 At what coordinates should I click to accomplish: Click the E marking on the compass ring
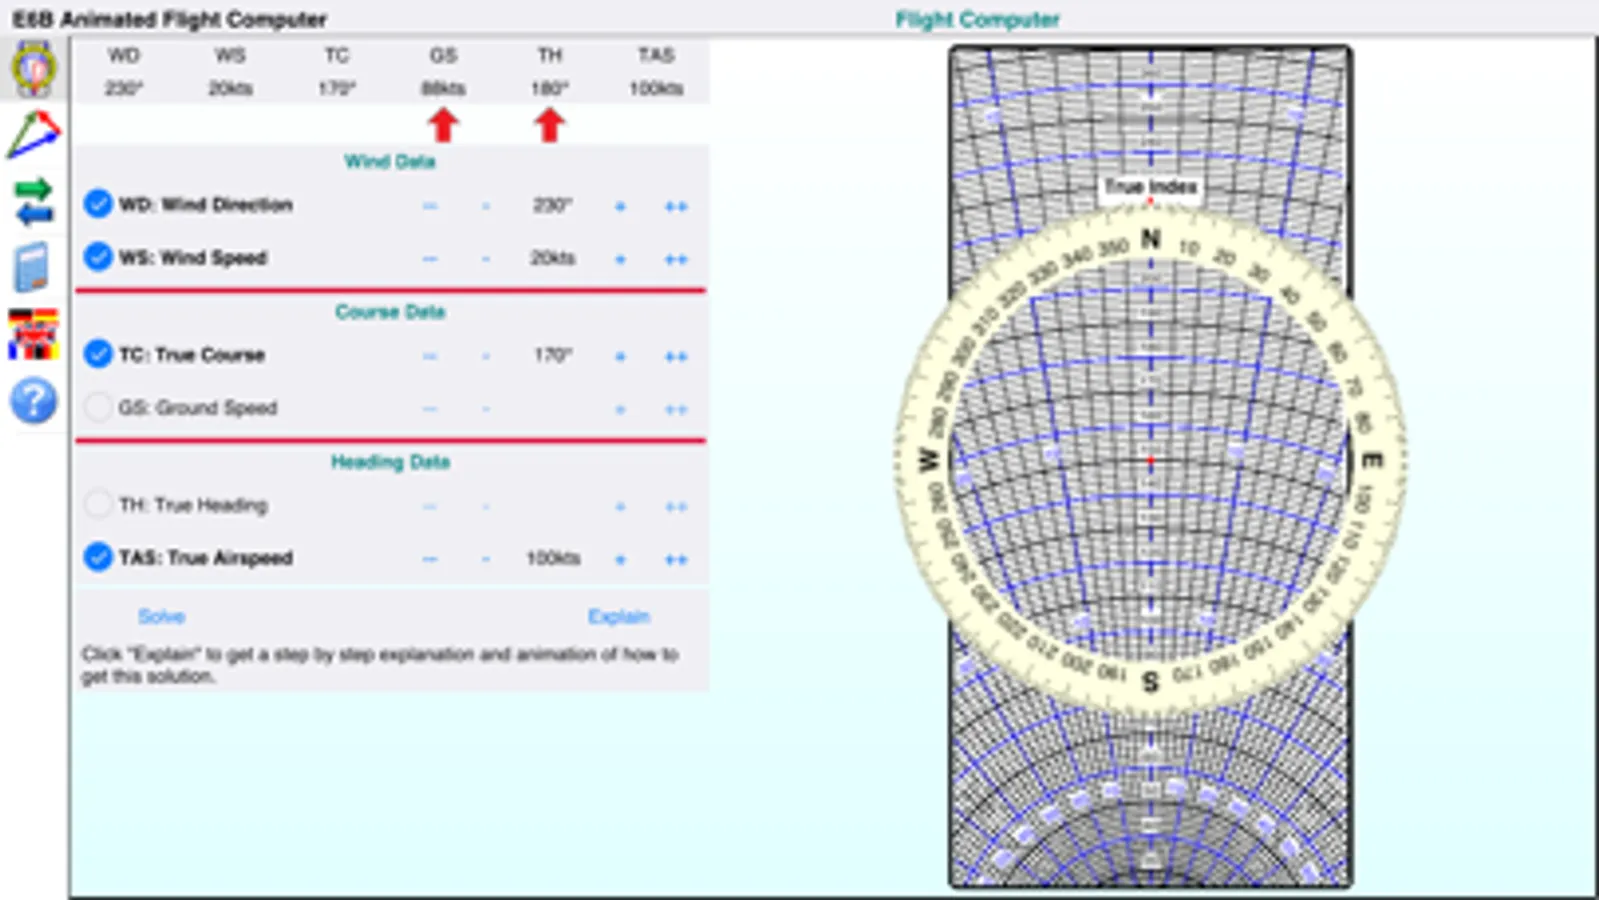(1372, 460)
